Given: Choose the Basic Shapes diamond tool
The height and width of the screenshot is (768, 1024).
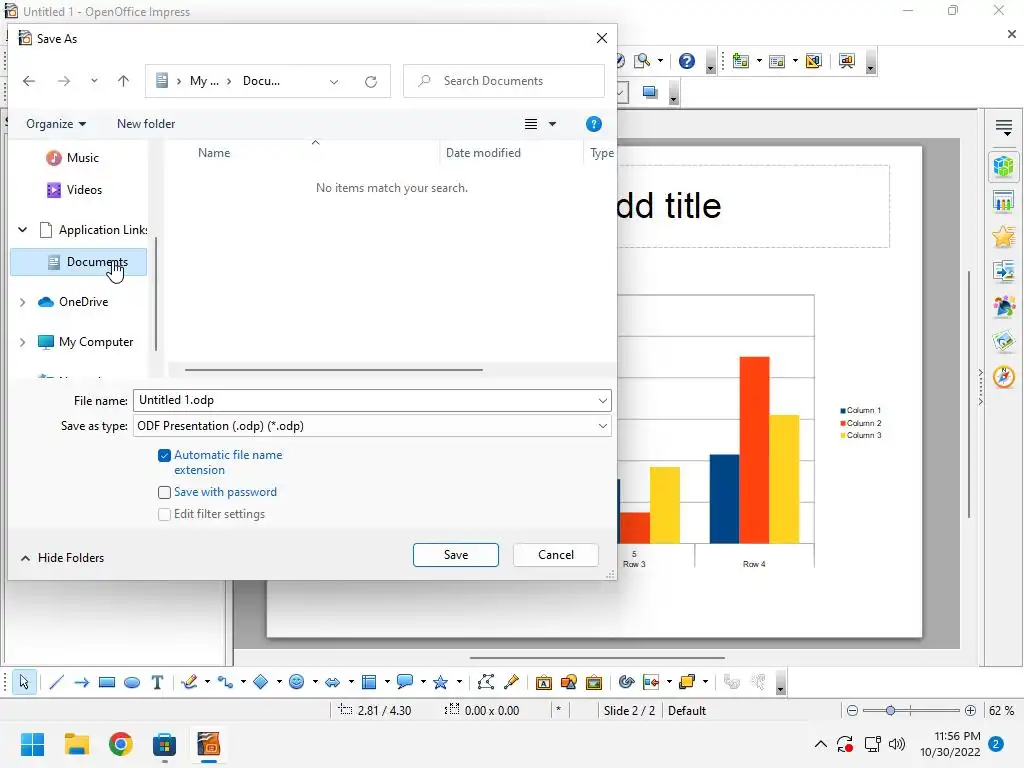Looking at the screenshot, I should pos(261,682).
